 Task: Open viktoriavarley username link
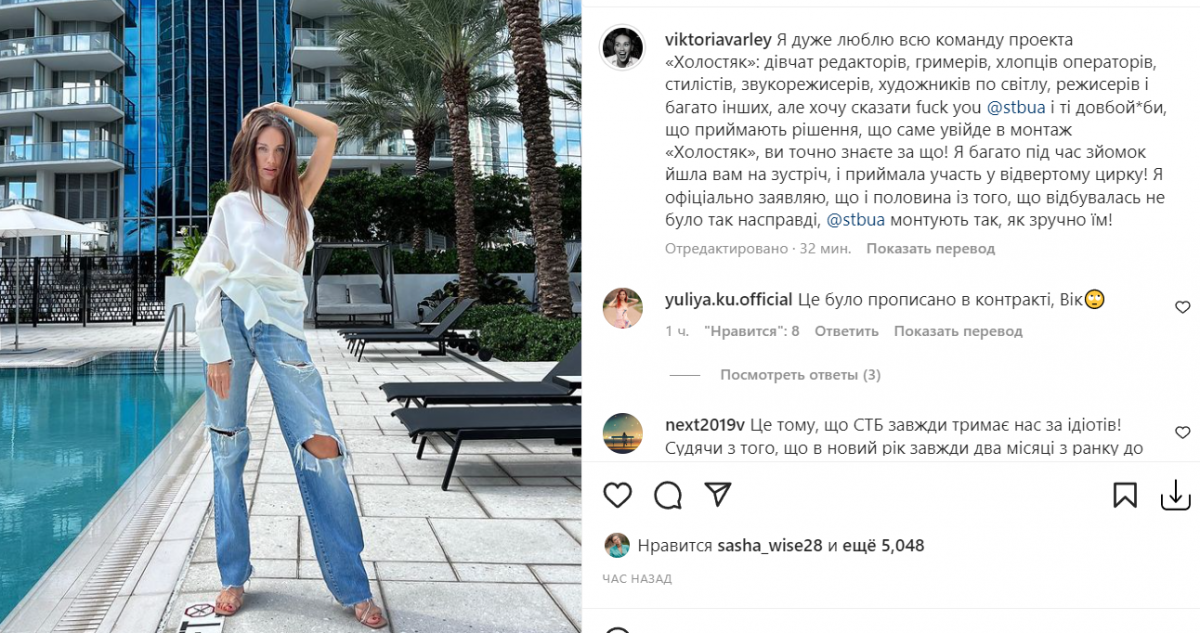point(718,39)
